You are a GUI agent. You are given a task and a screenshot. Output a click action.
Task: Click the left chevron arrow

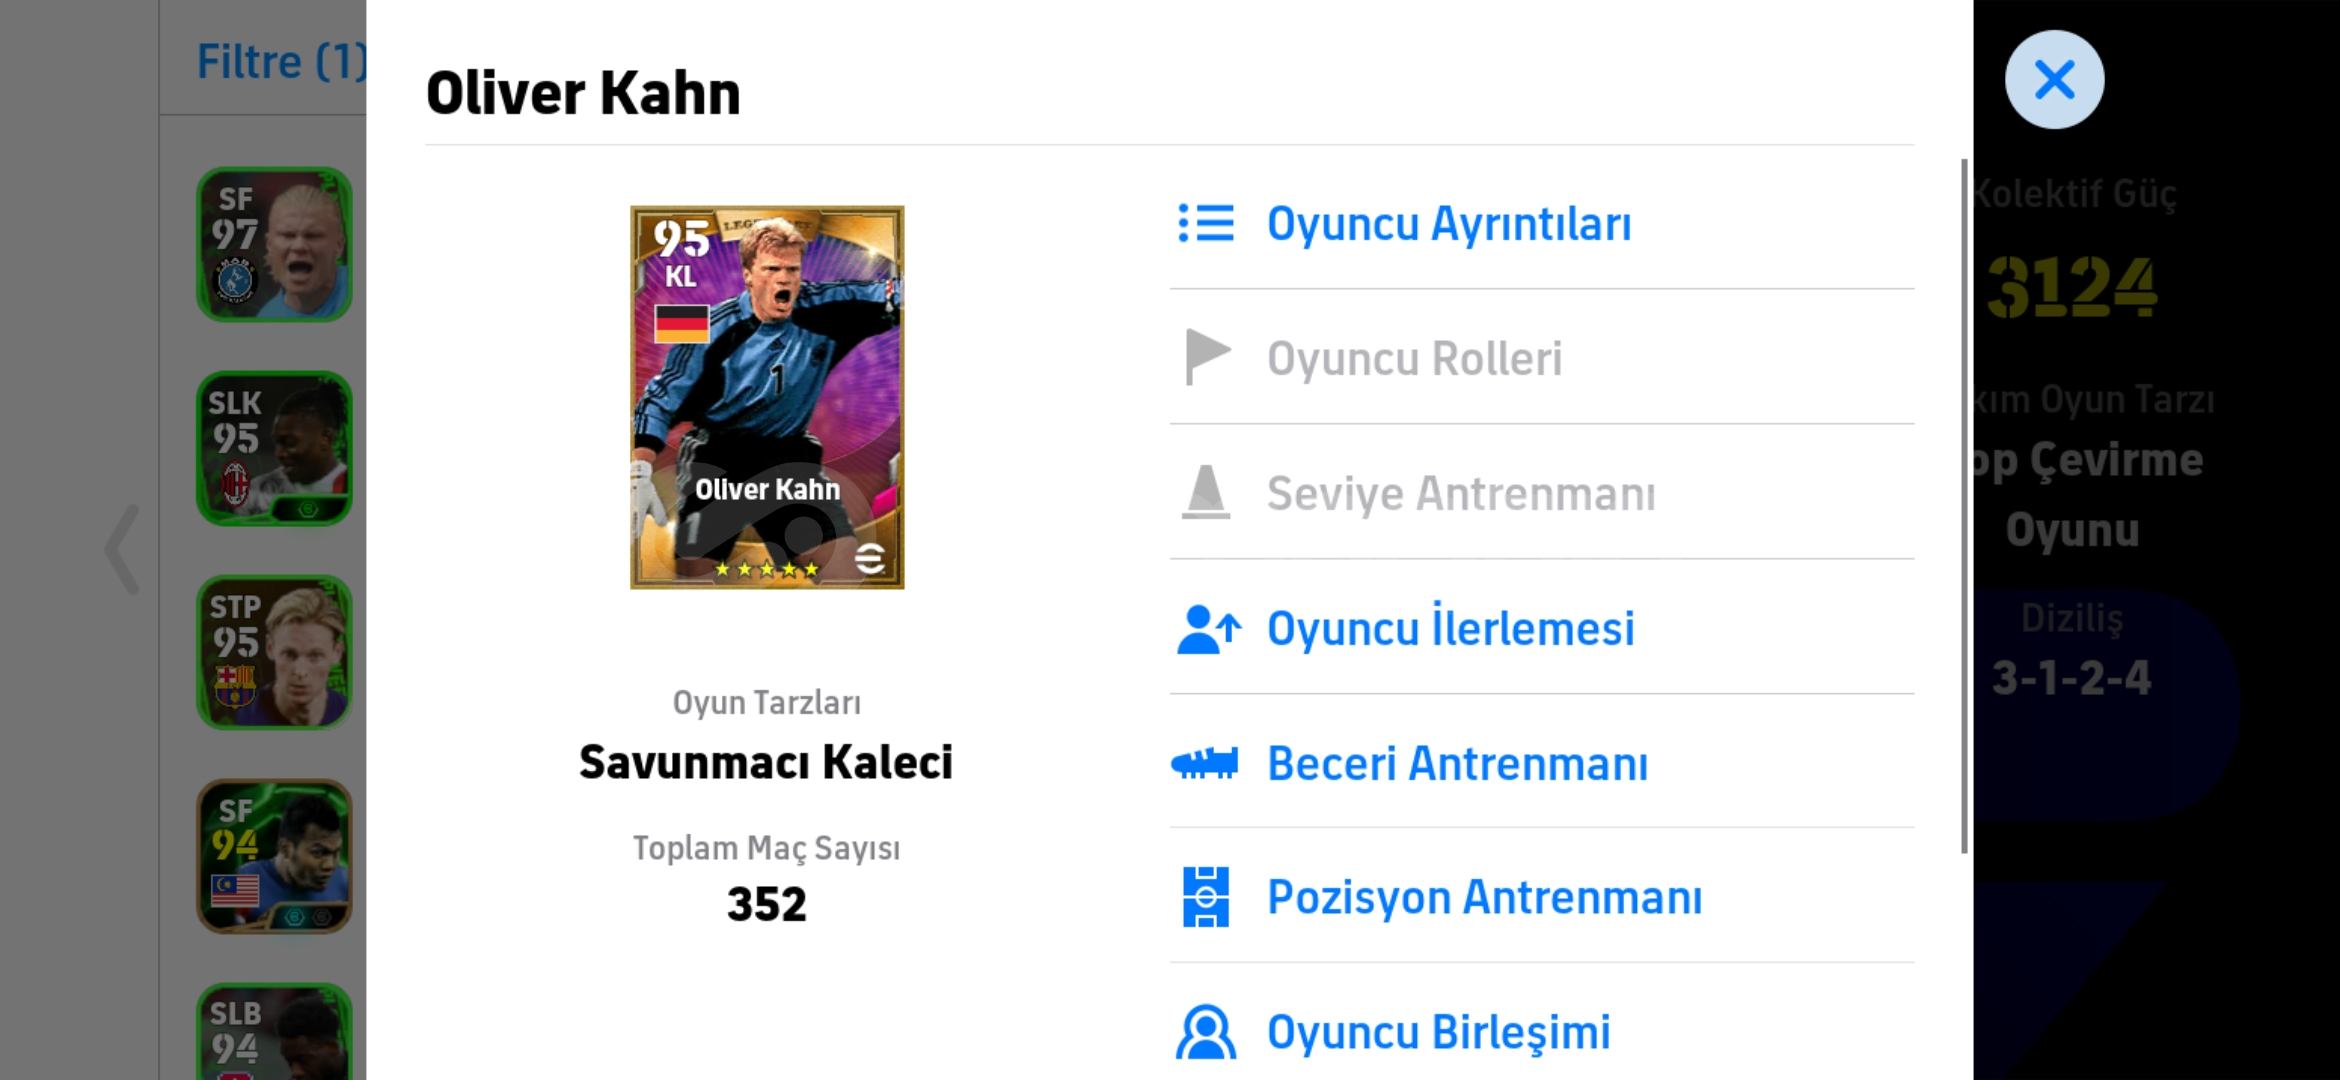click(x=123, y=549)
